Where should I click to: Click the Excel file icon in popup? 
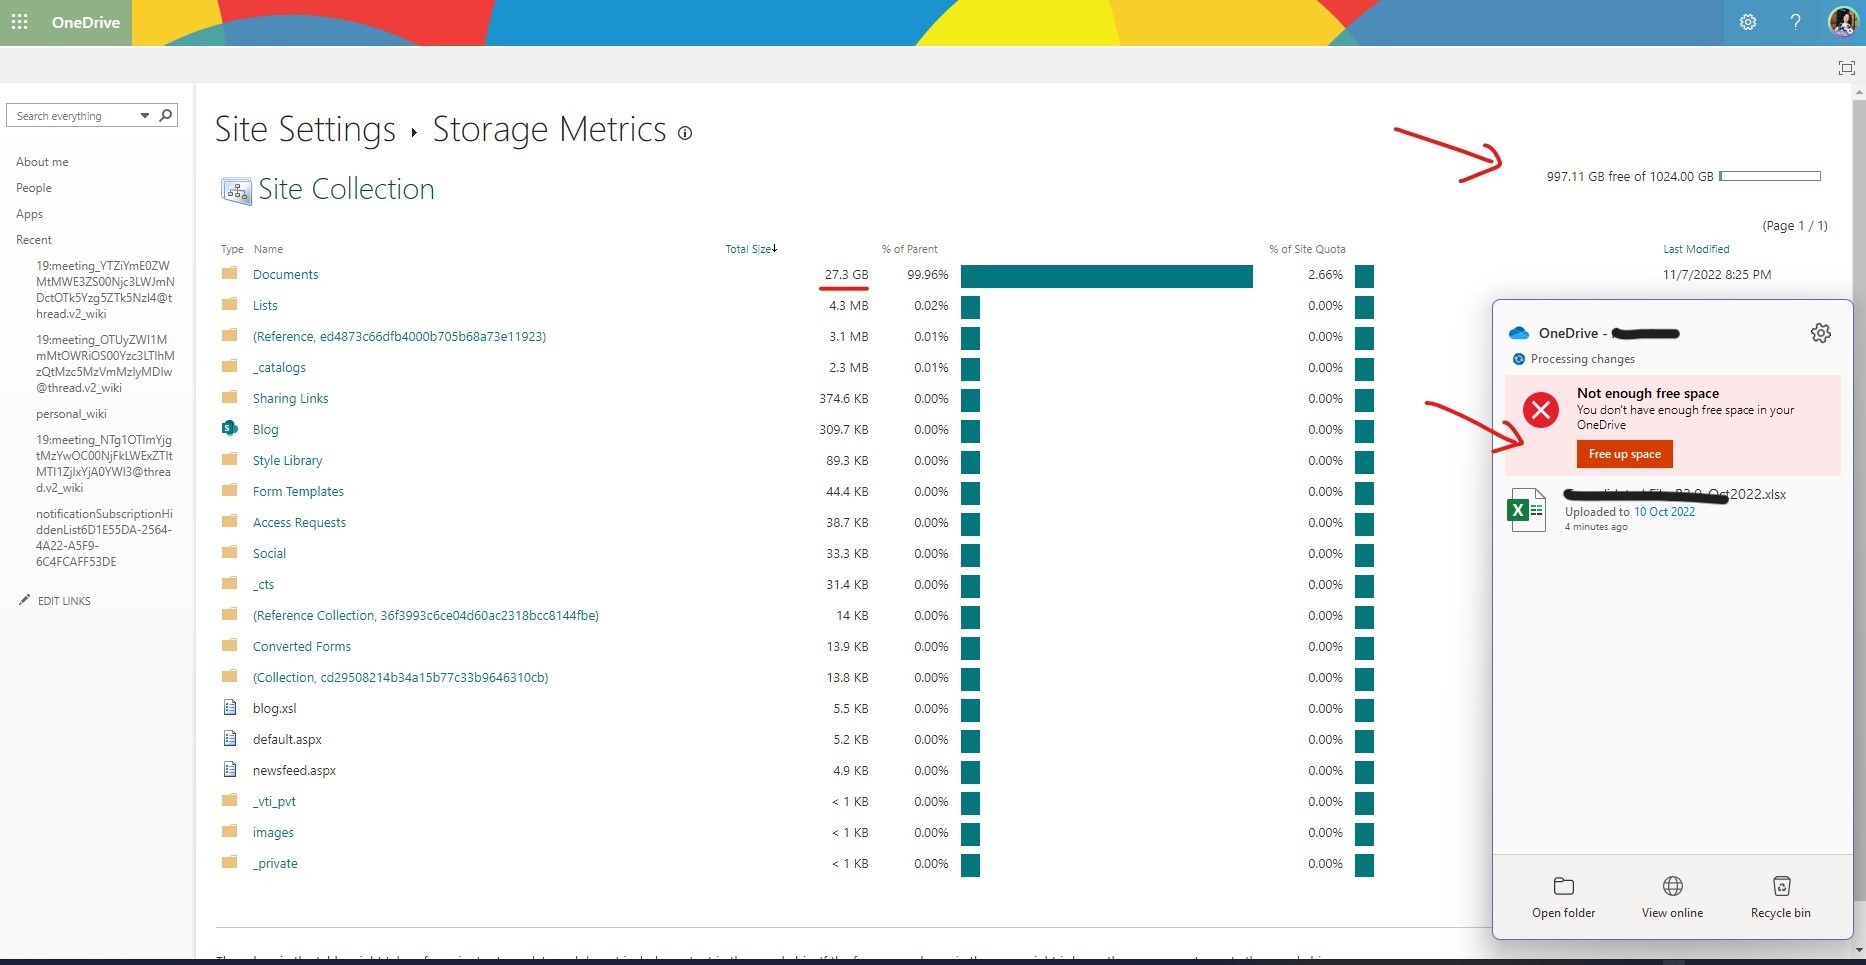(x=1526, y=510)
